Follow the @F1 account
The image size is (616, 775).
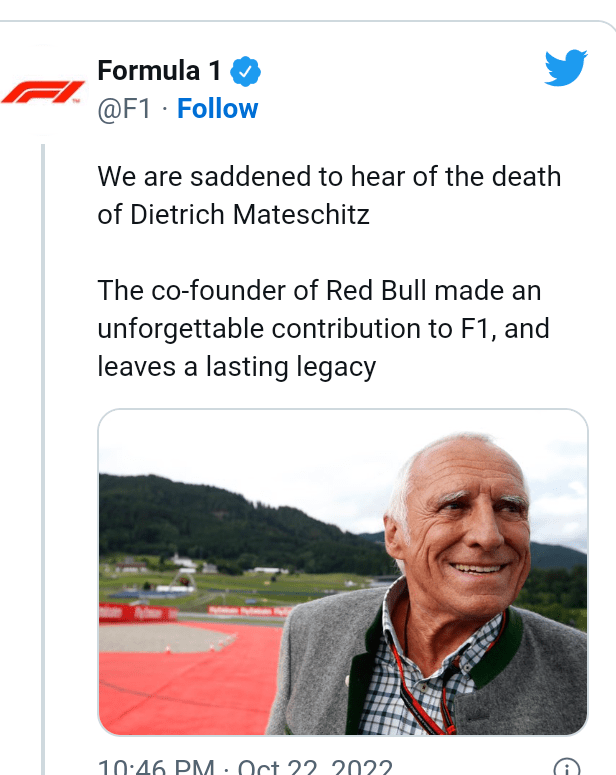(x=217, y=108)
